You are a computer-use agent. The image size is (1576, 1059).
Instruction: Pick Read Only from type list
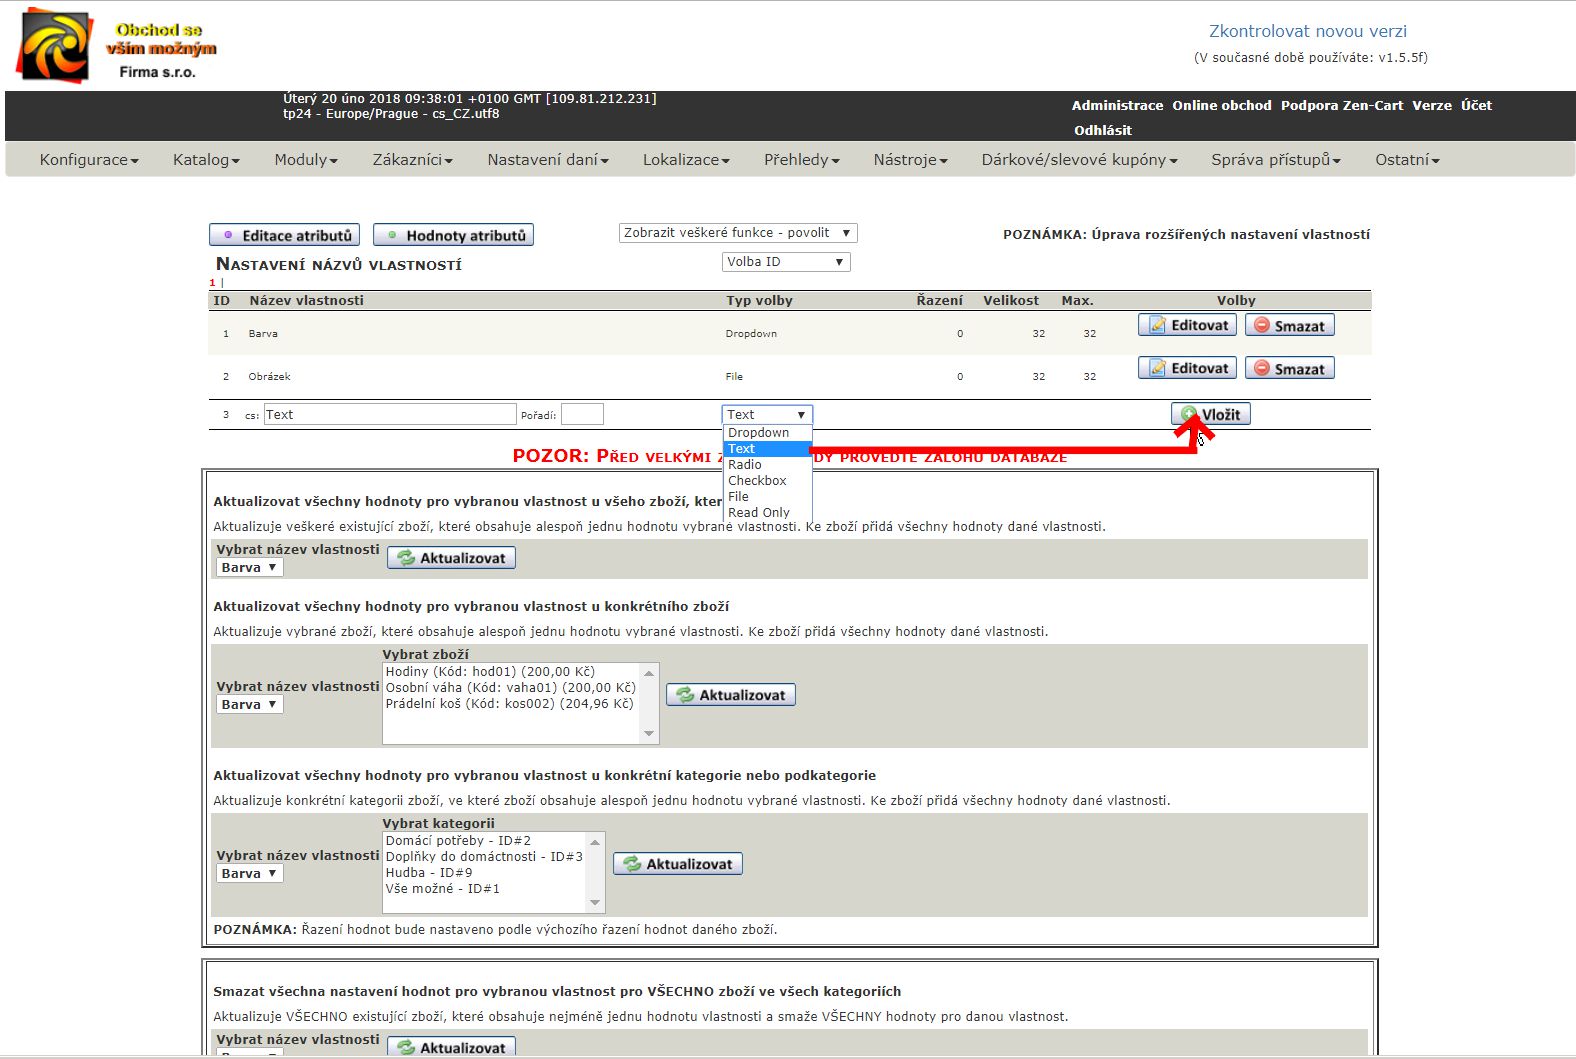click(x=759, y=513)
